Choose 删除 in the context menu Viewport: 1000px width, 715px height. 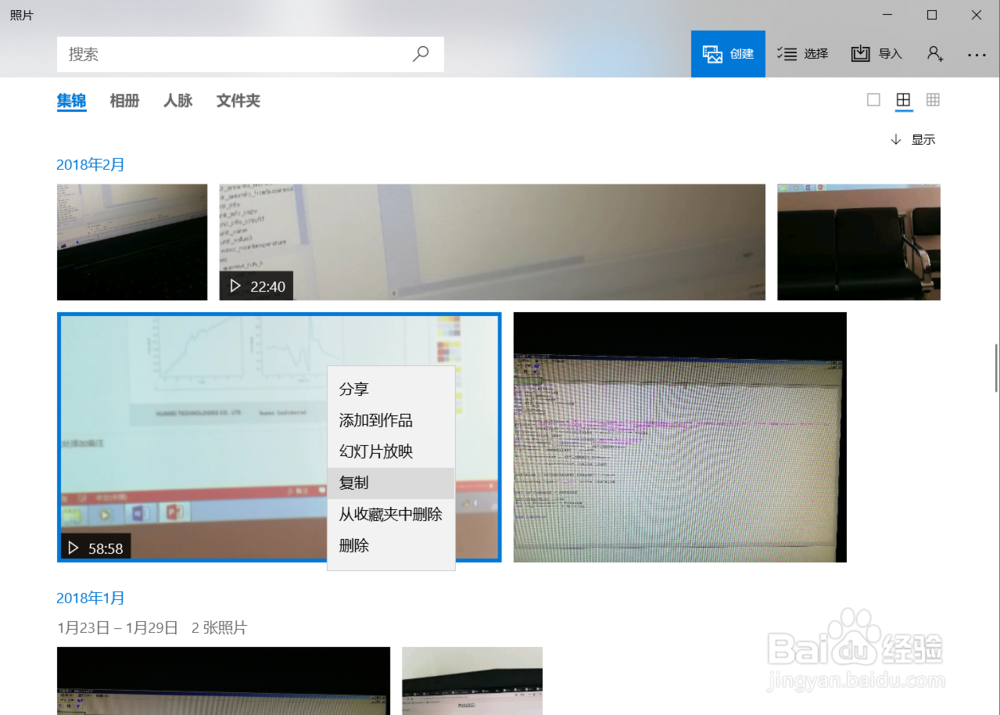click(x=351, y=545)
